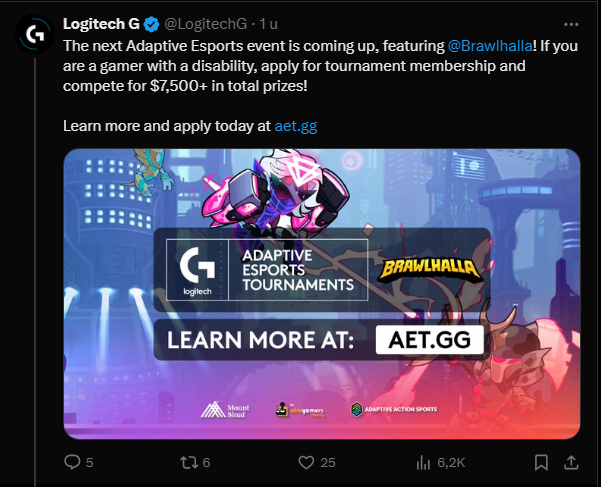Open the three-dot more options menu
Image resolution: width=601 pixels, height=487 pixels.
point(571,25)
